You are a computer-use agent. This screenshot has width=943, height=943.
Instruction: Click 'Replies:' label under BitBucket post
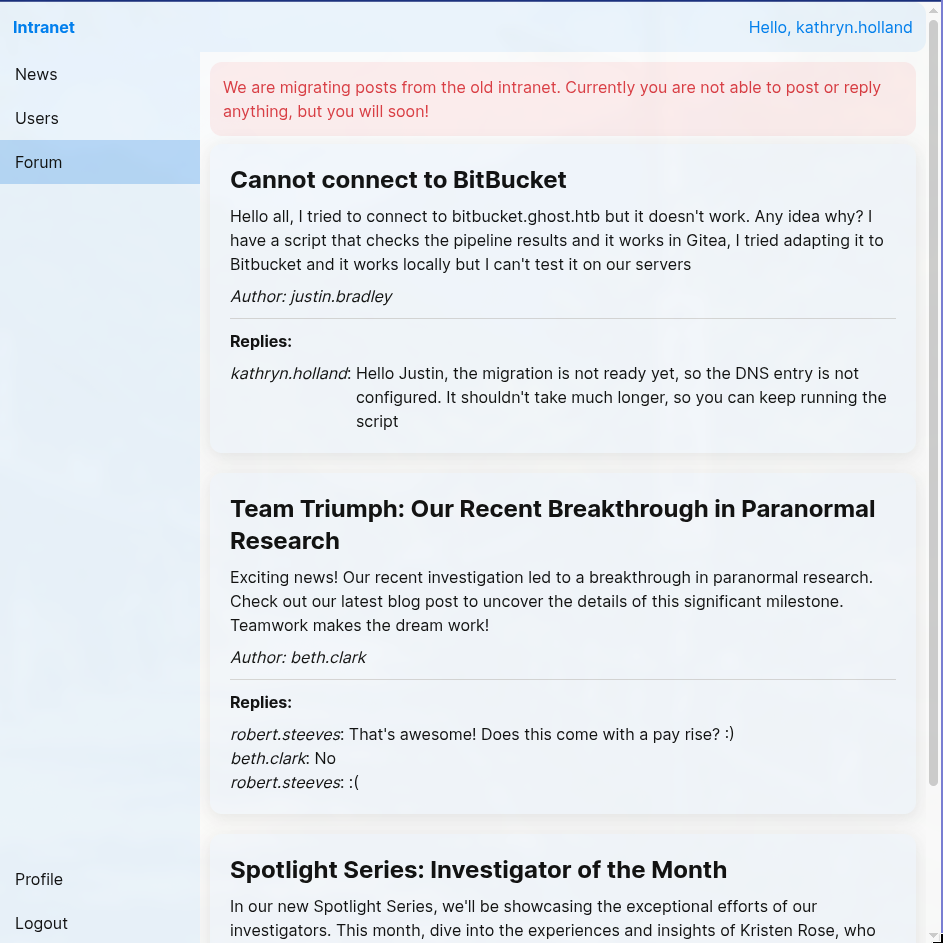pyautogui.click(x=260, y=342)
